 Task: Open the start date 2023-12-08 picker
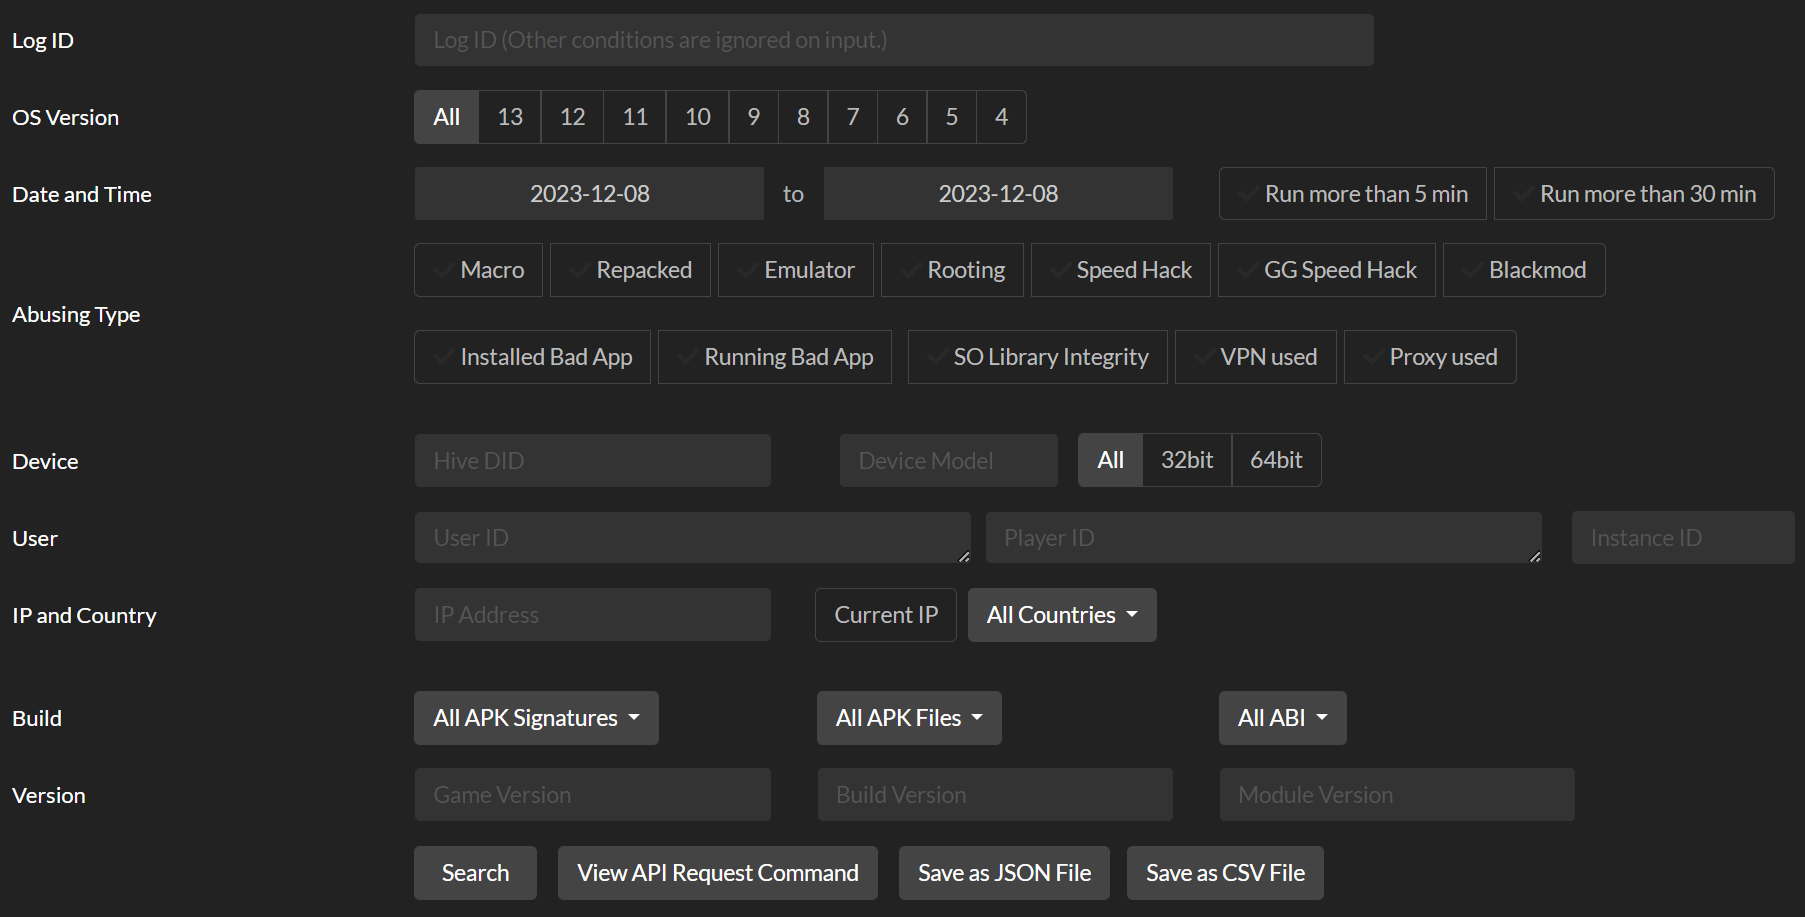[589, 194]
